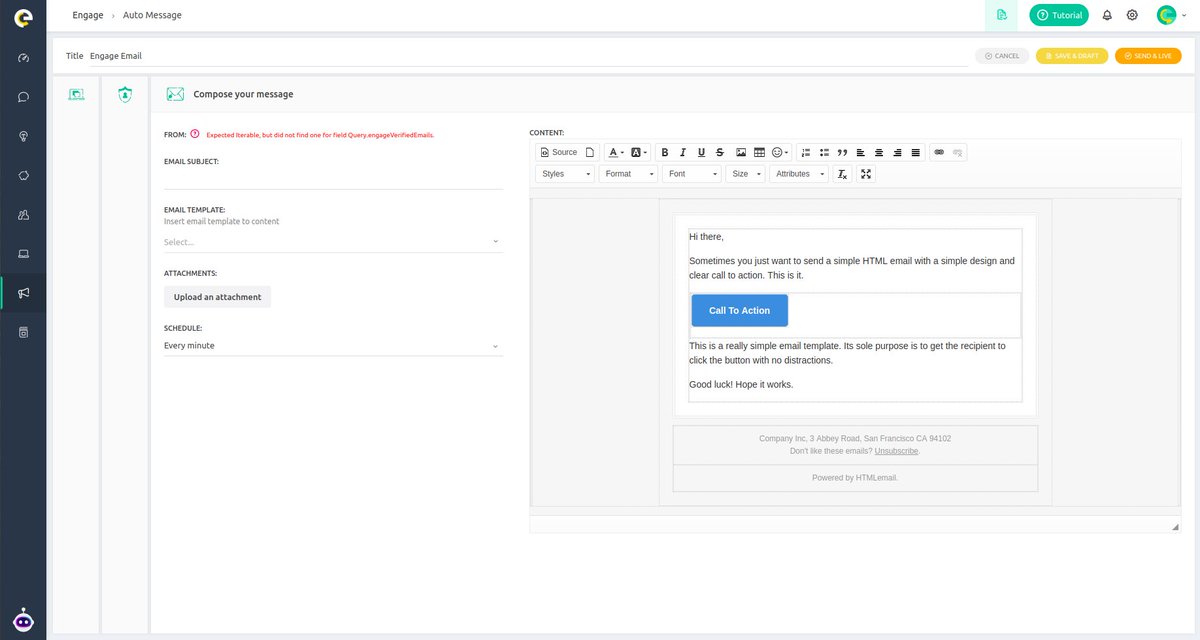
Task: Open the Font dropdown
Action: click(692, 173)
